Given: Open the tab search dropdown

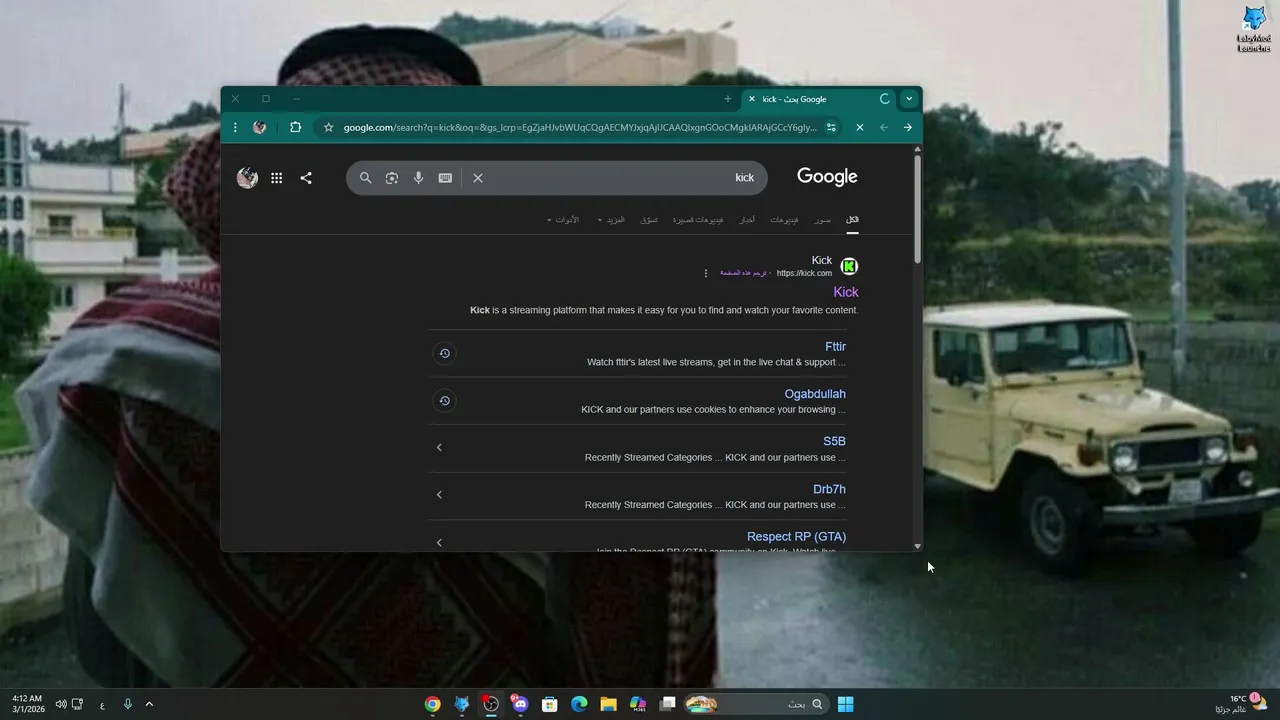Looking at the screenshot, I should point(908,99).
